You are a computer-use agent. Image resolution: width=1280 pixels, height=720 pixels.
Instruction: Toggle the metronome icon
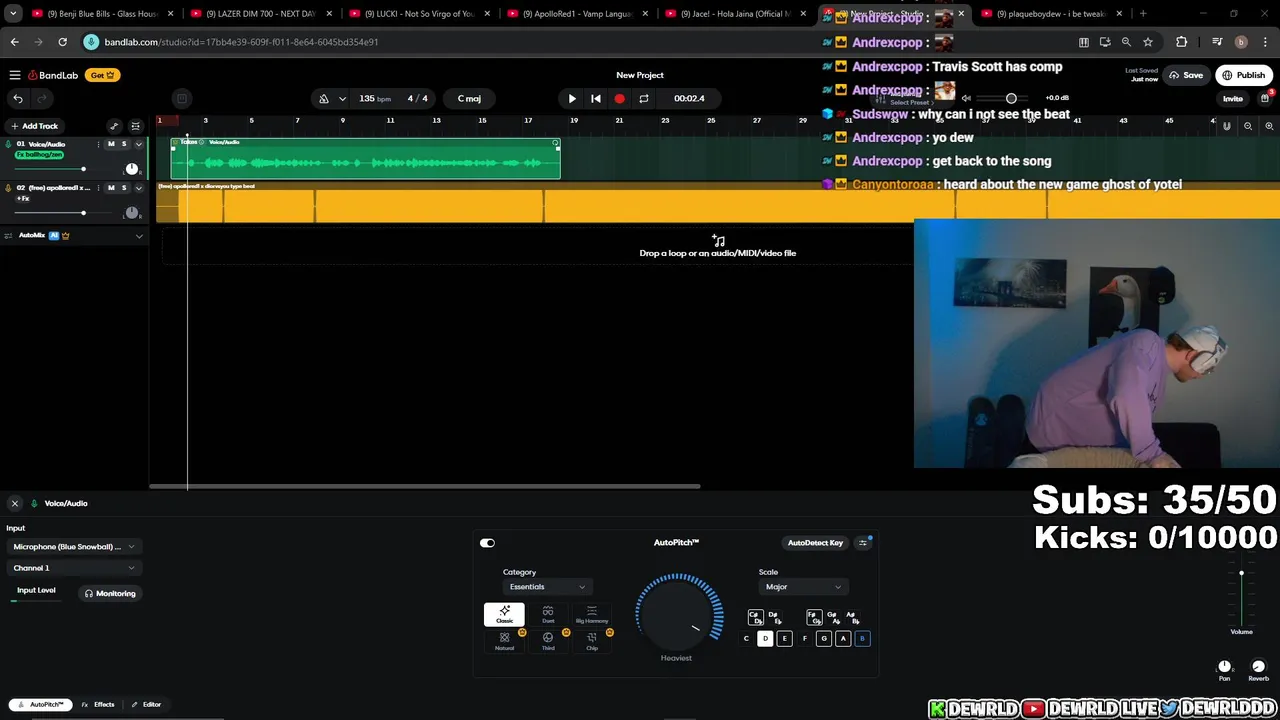pos(323,99)
